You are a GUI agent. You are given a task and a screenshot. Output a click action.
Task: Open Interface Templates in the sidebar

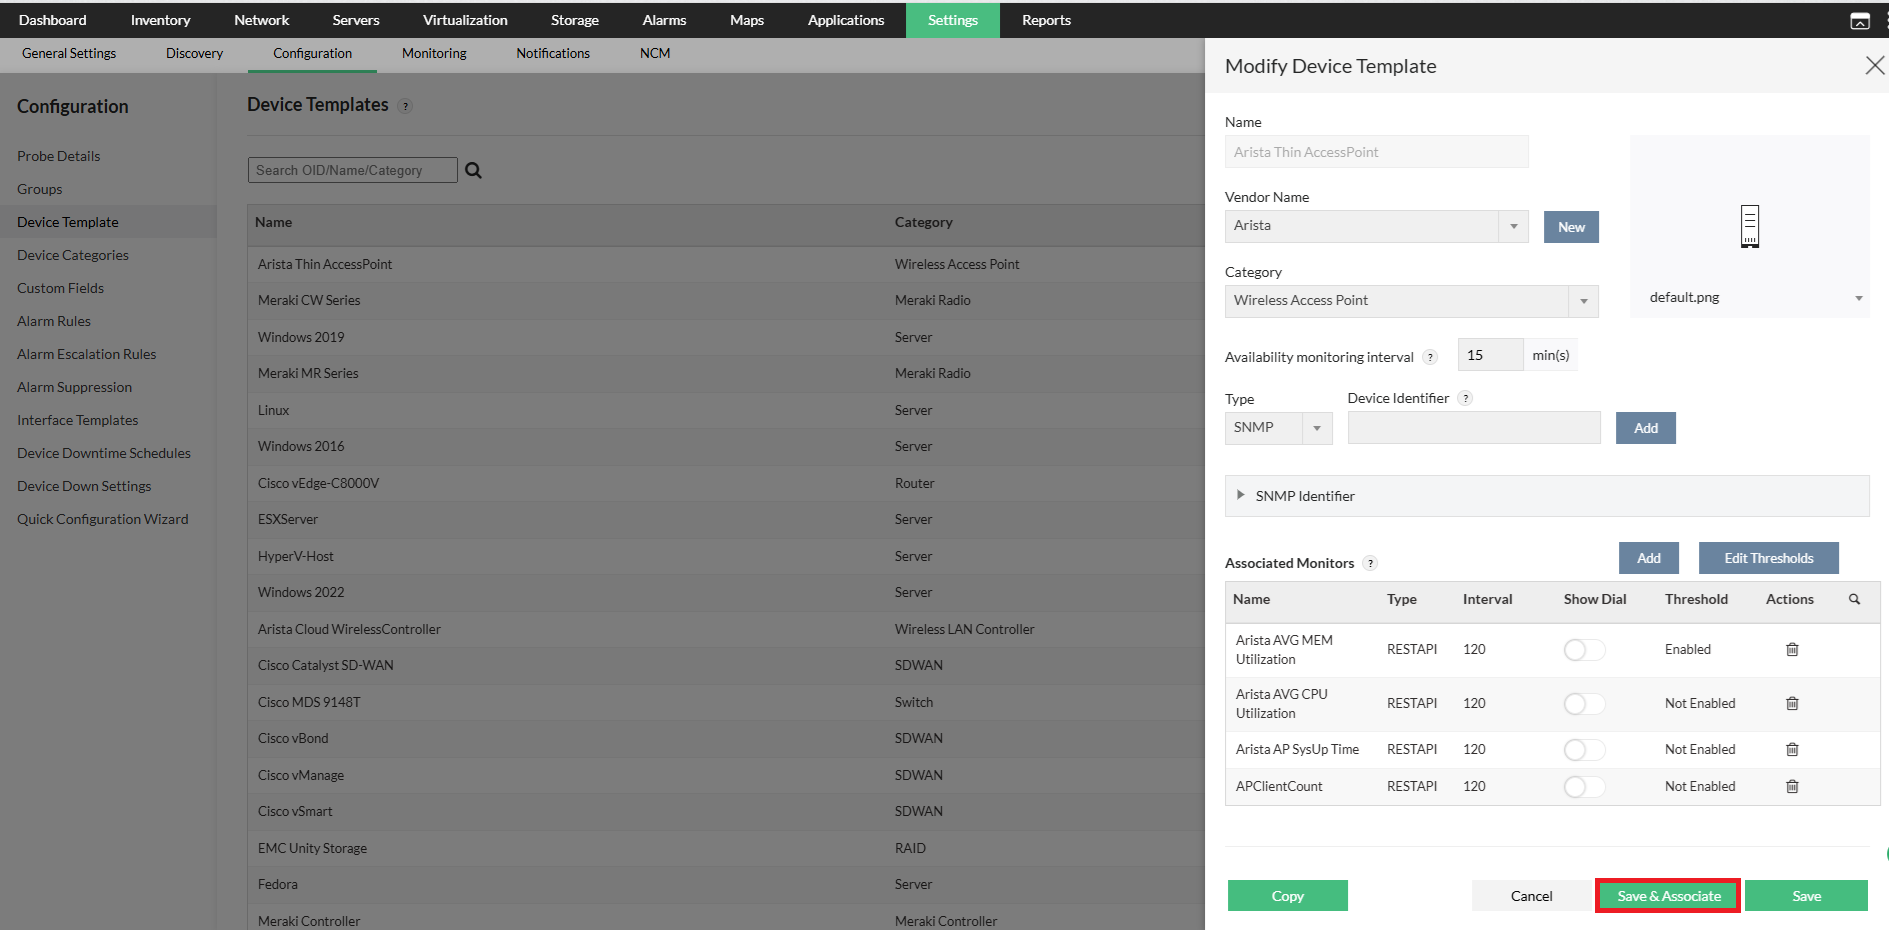[x=77, y=420]
